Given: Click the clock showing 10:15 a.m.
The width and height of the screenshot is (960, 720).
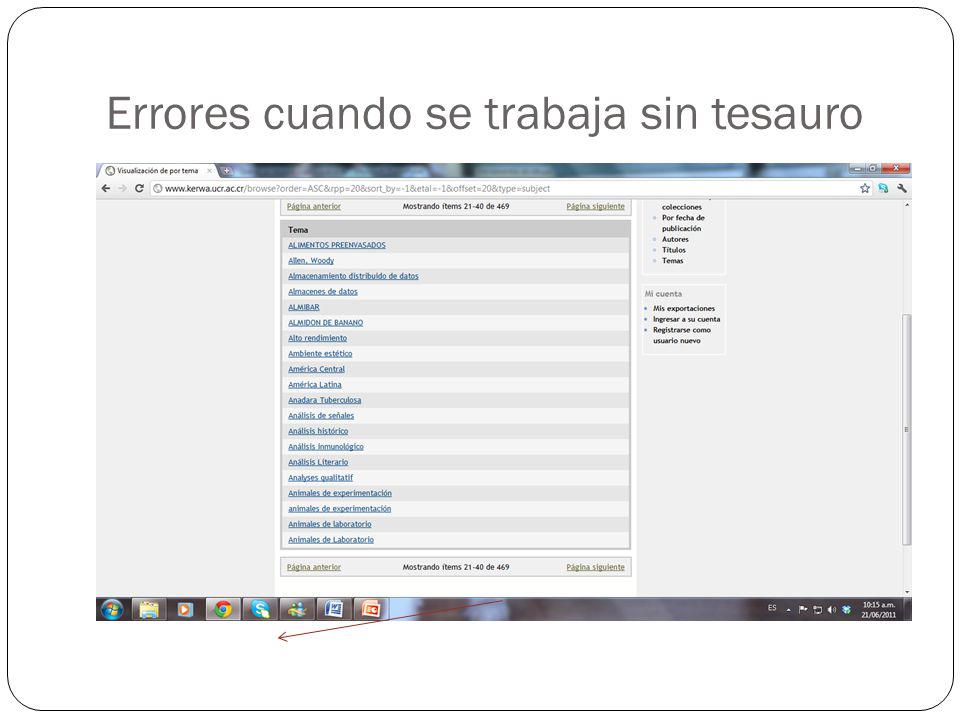Looking at the screenshot, I should [879, 609].
